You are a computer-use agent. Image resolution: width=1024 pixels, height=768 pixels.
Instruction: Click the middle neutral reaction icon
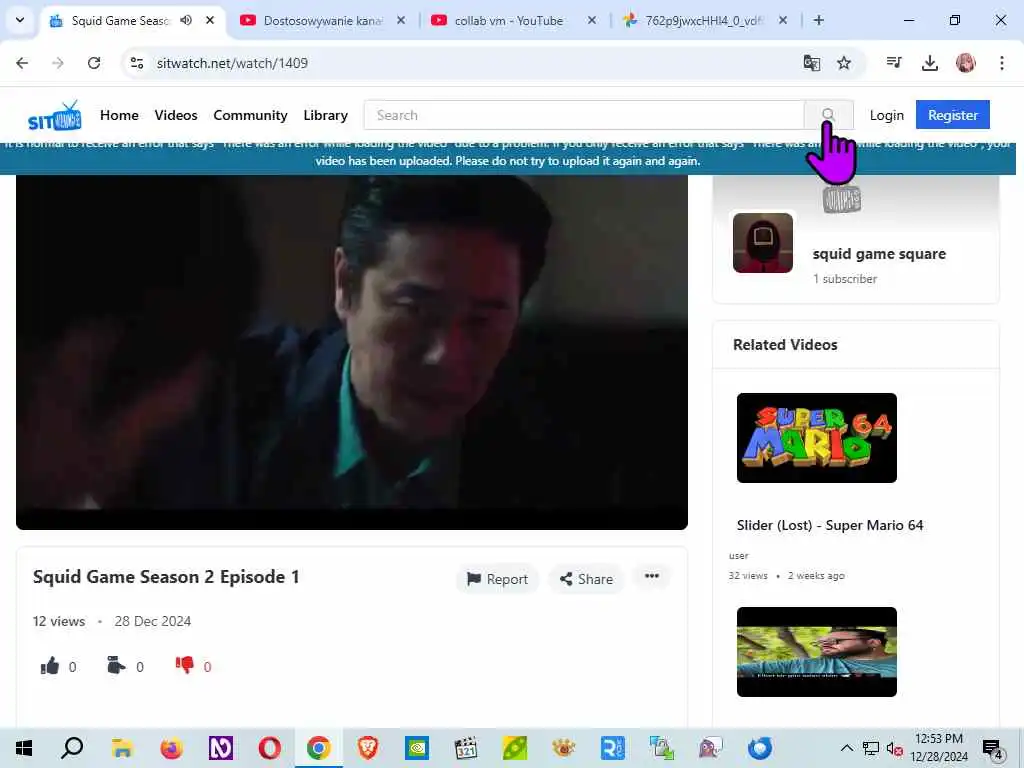[116, 666]
